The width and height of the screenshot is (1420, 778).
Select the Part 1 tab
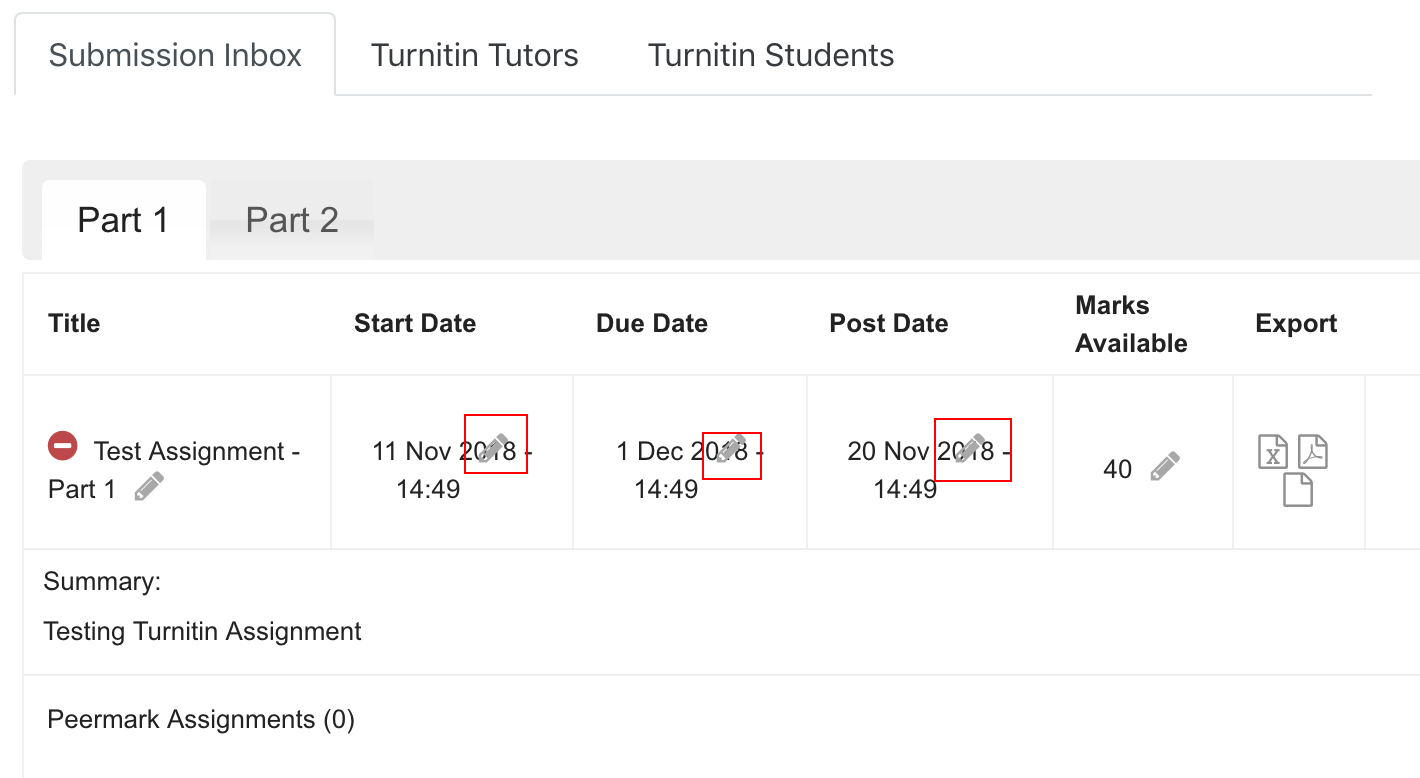click(123, 218)
